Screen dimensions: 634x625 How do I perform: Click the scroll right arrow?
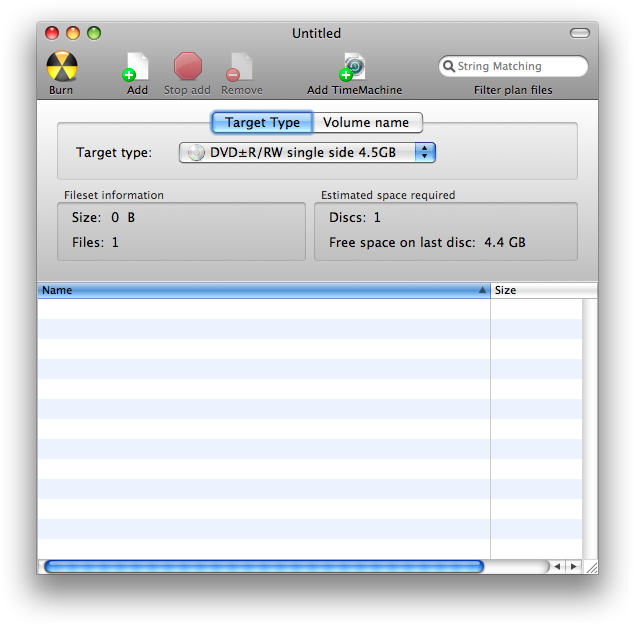point(573,567)
